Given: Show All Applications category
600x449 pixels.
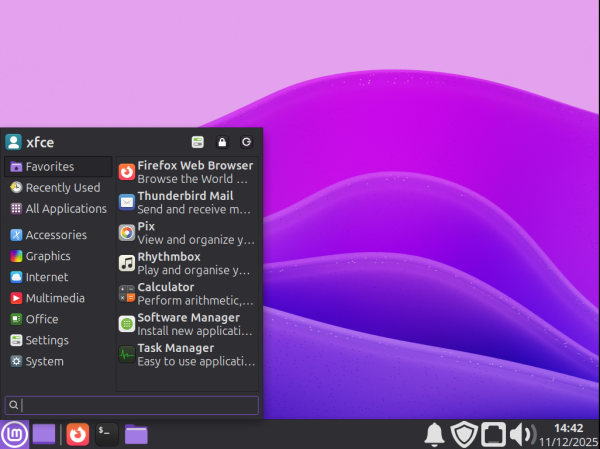Looking at the screenshot, I should [x=58, y=209].
